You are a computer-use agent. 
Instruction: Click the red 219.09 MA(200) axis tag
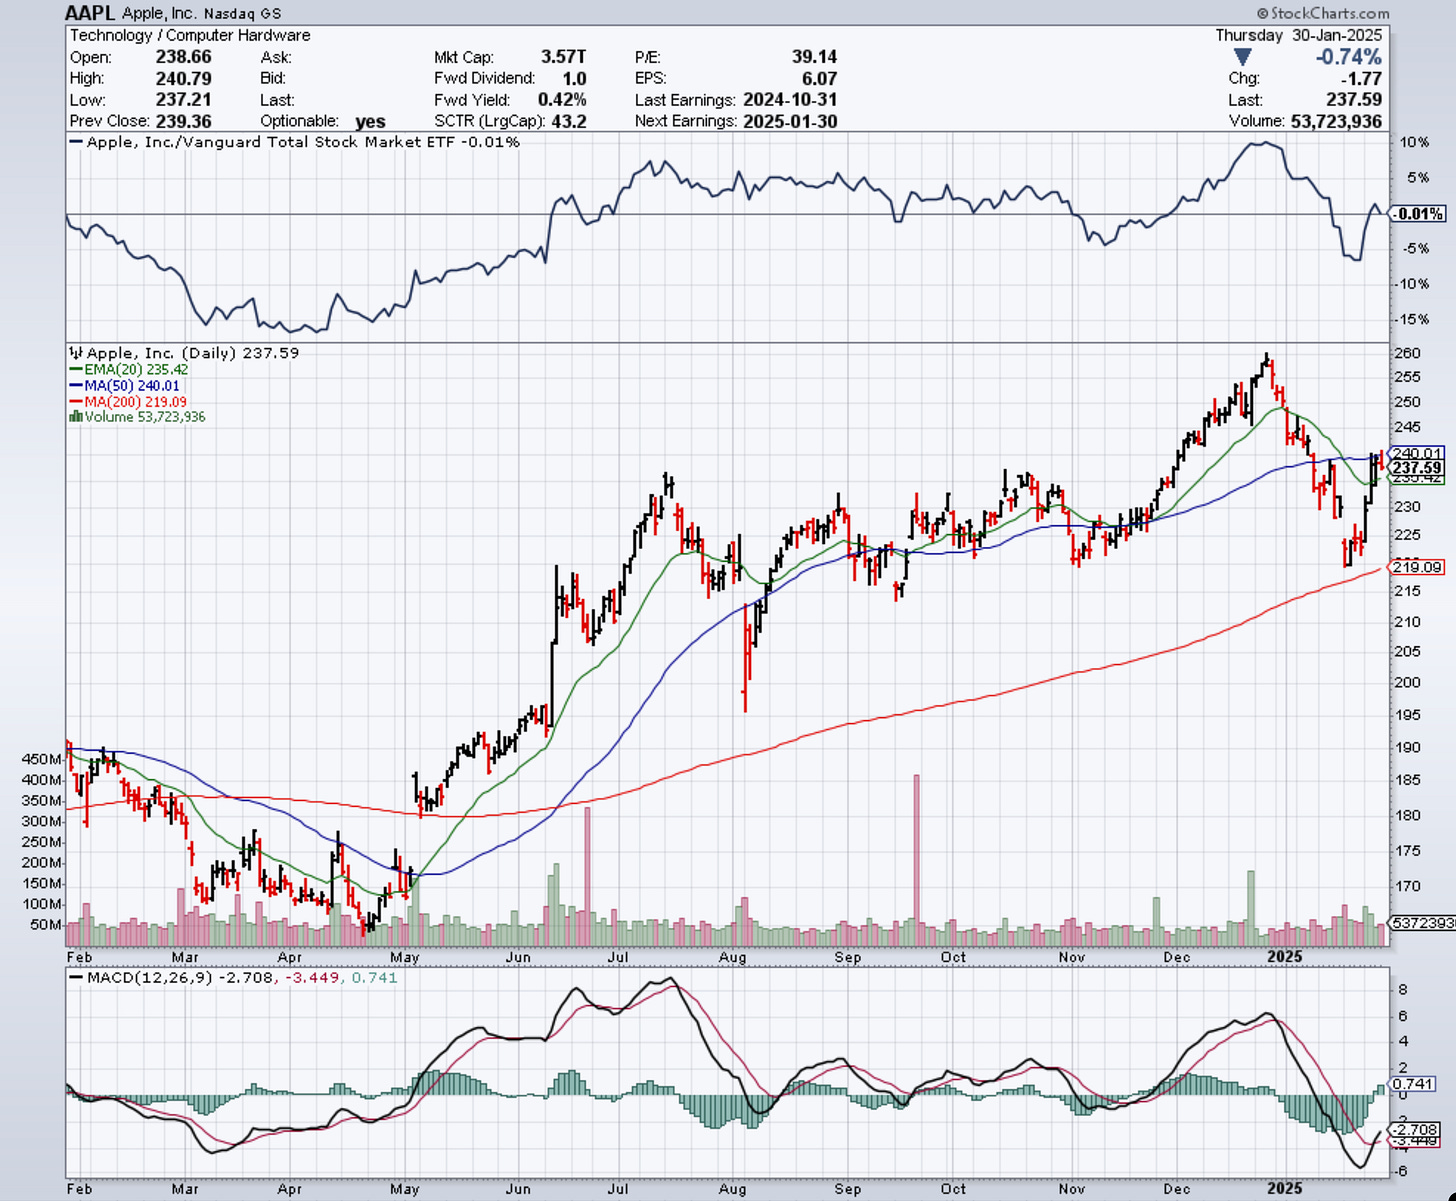(1417, 567)
